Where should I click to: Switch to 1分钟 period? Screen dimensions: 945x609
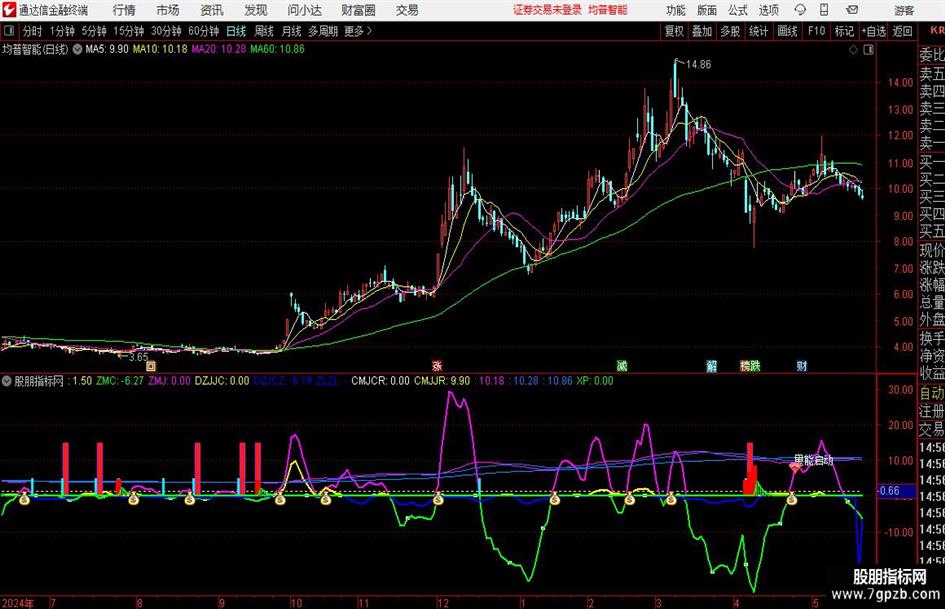pyautogui.click(x=62, y=31)
